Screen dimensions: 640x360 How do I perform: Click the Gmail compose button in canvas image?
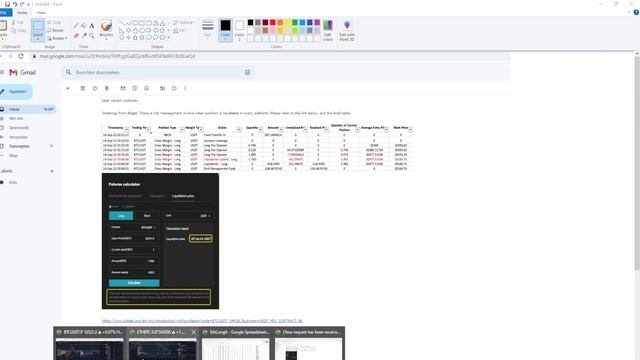click(x=16, y=92)
